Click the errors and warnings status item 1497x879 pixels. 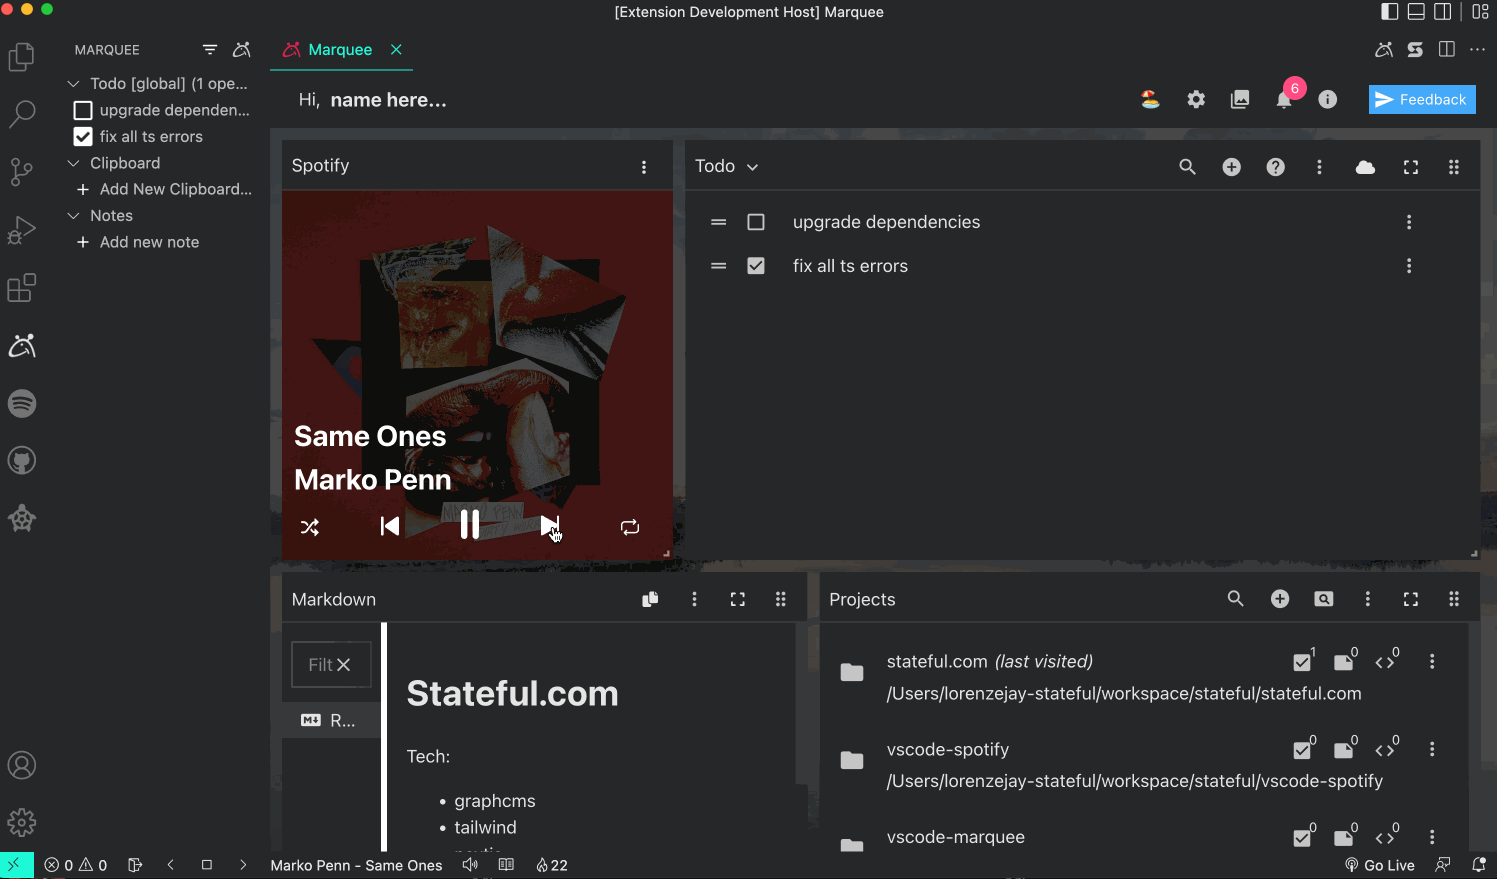click(76, 865)
